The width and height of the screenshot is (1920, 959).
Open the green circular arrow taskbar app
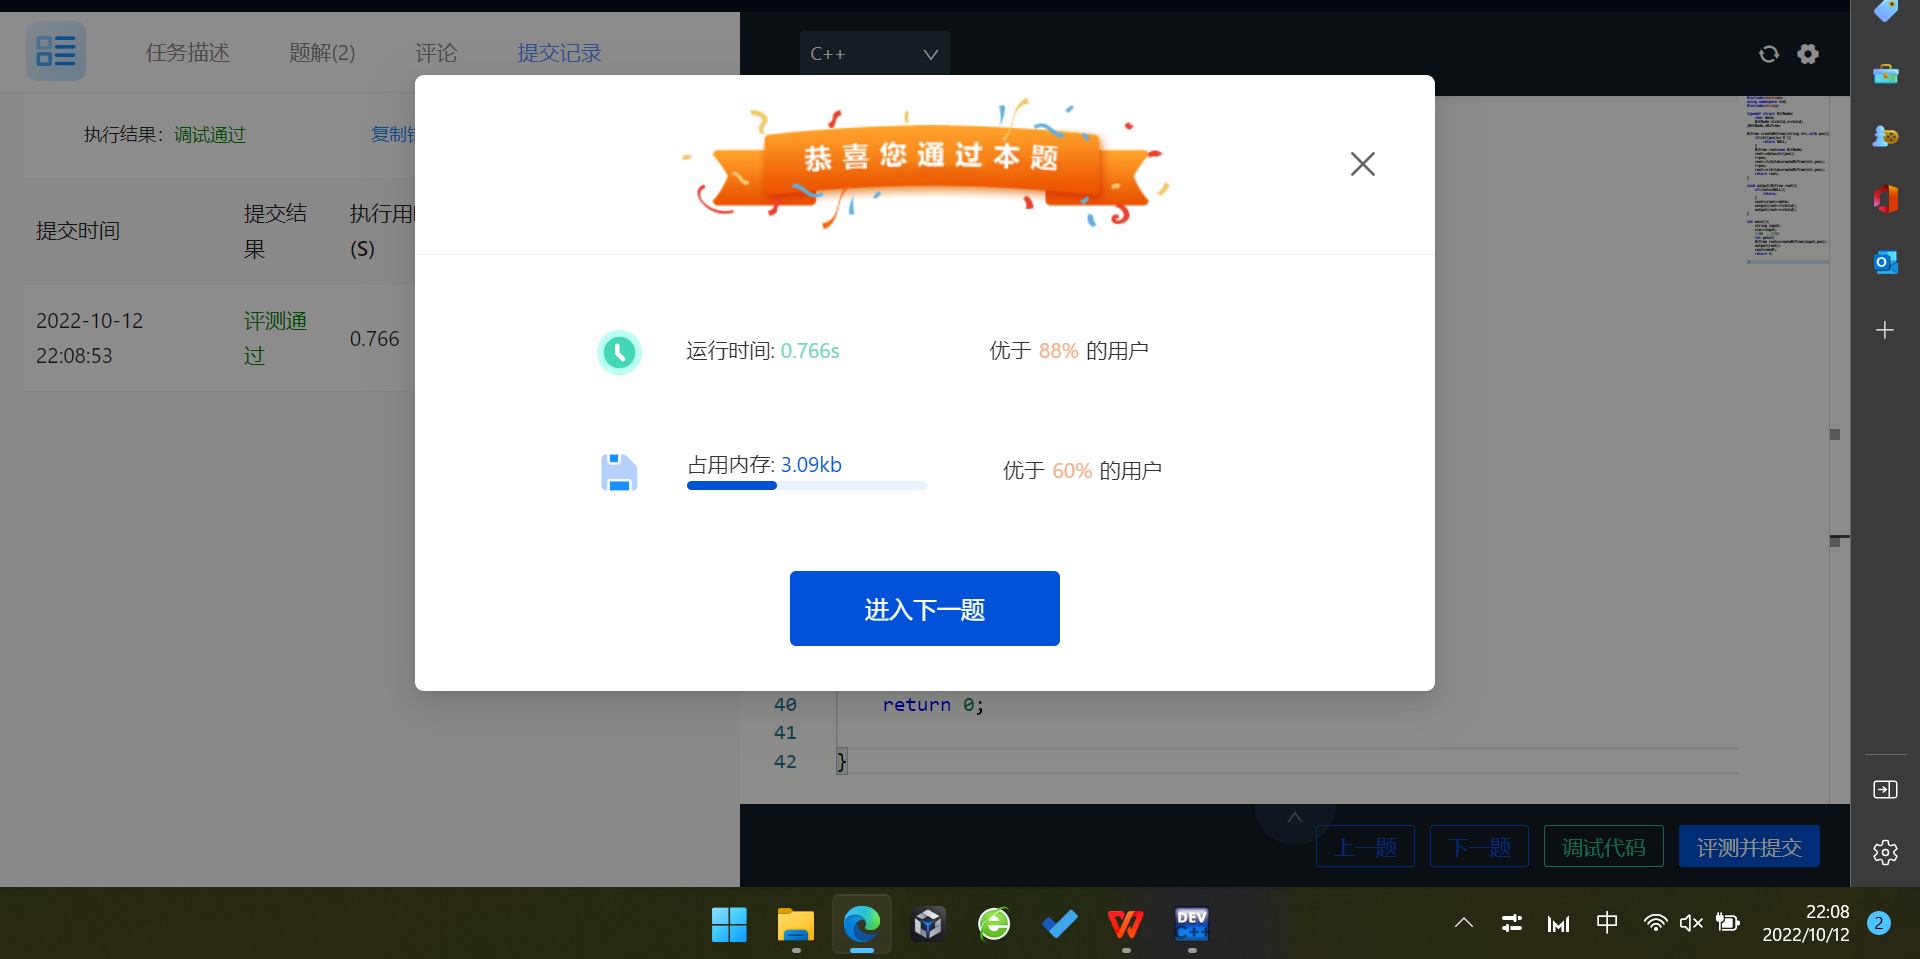coord(994,924)
